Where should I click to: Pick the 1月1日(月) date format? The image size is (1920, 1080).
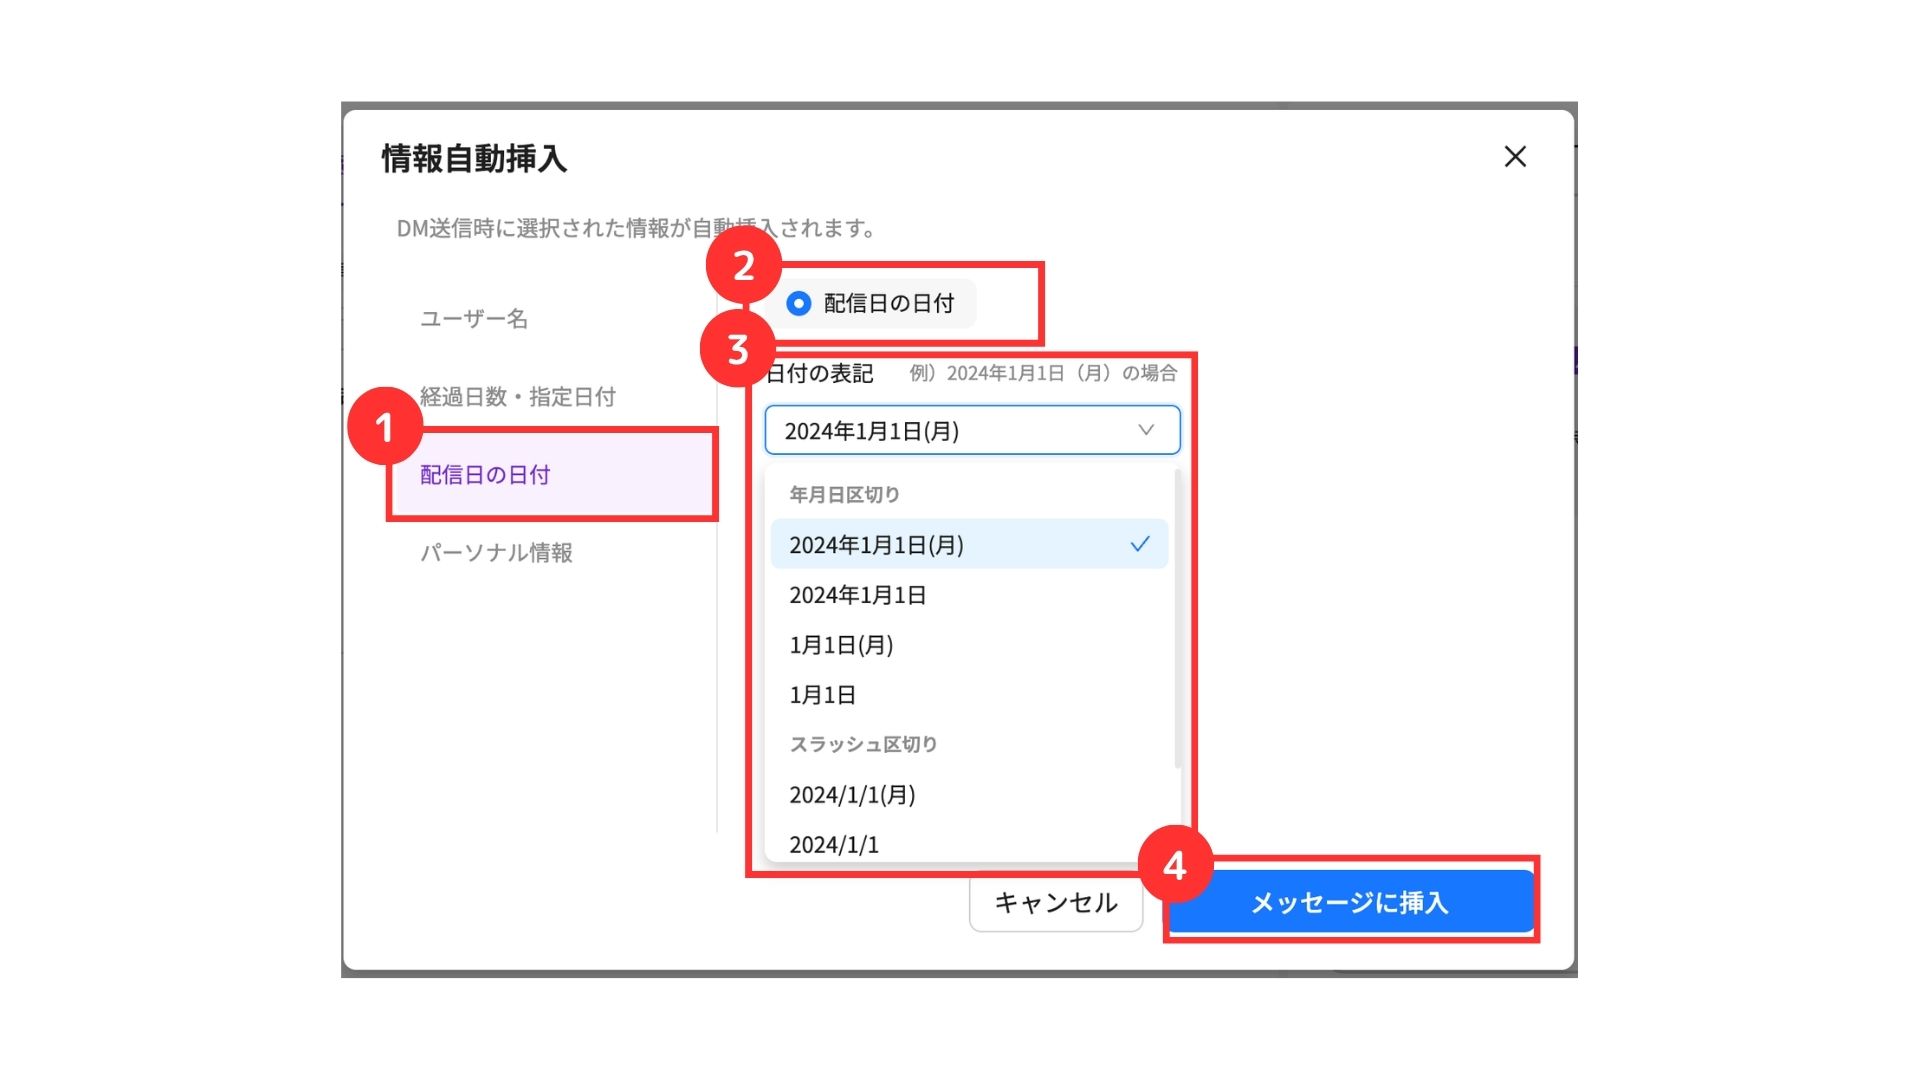tap(841, 645)
